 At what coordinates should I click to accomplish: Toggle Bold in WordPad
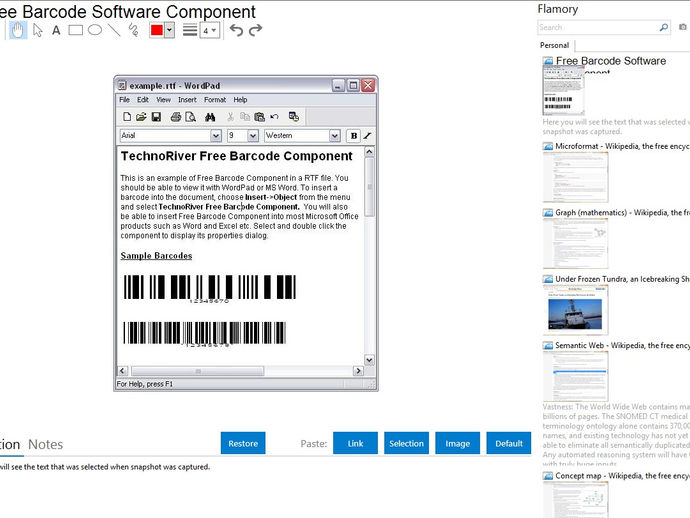click(353, 136)
